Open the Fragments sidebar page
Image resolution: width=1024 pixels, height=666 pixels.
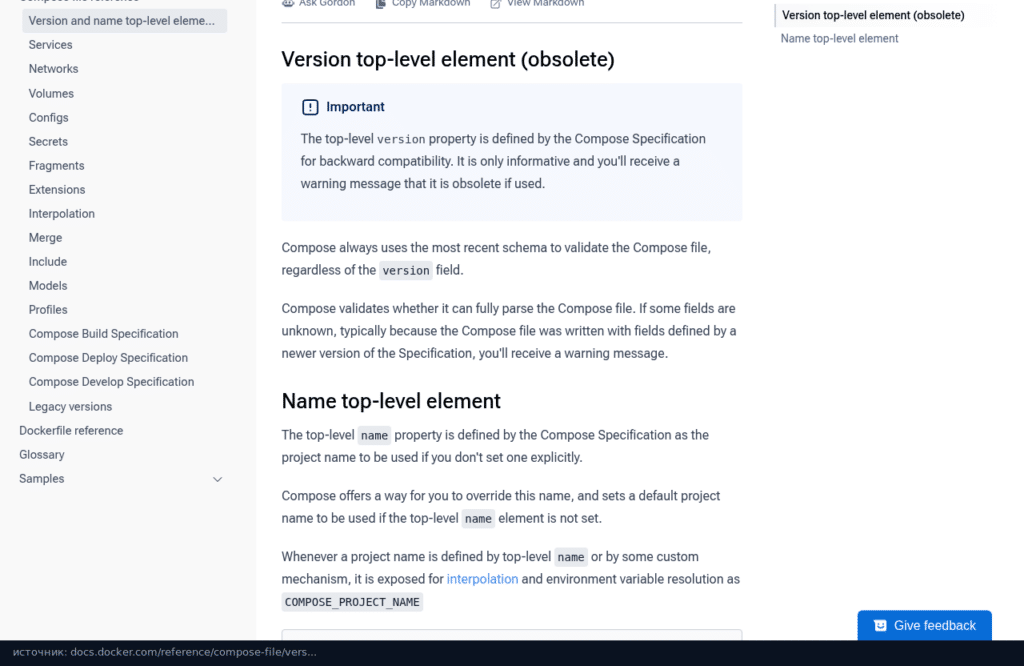pyautogui.click(x=56, y=166)
